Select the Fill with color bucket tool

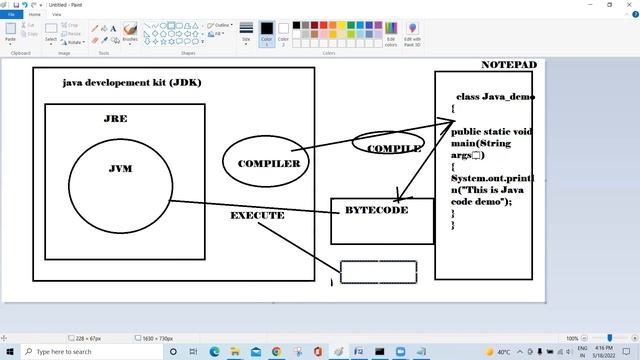coord(104,29)
